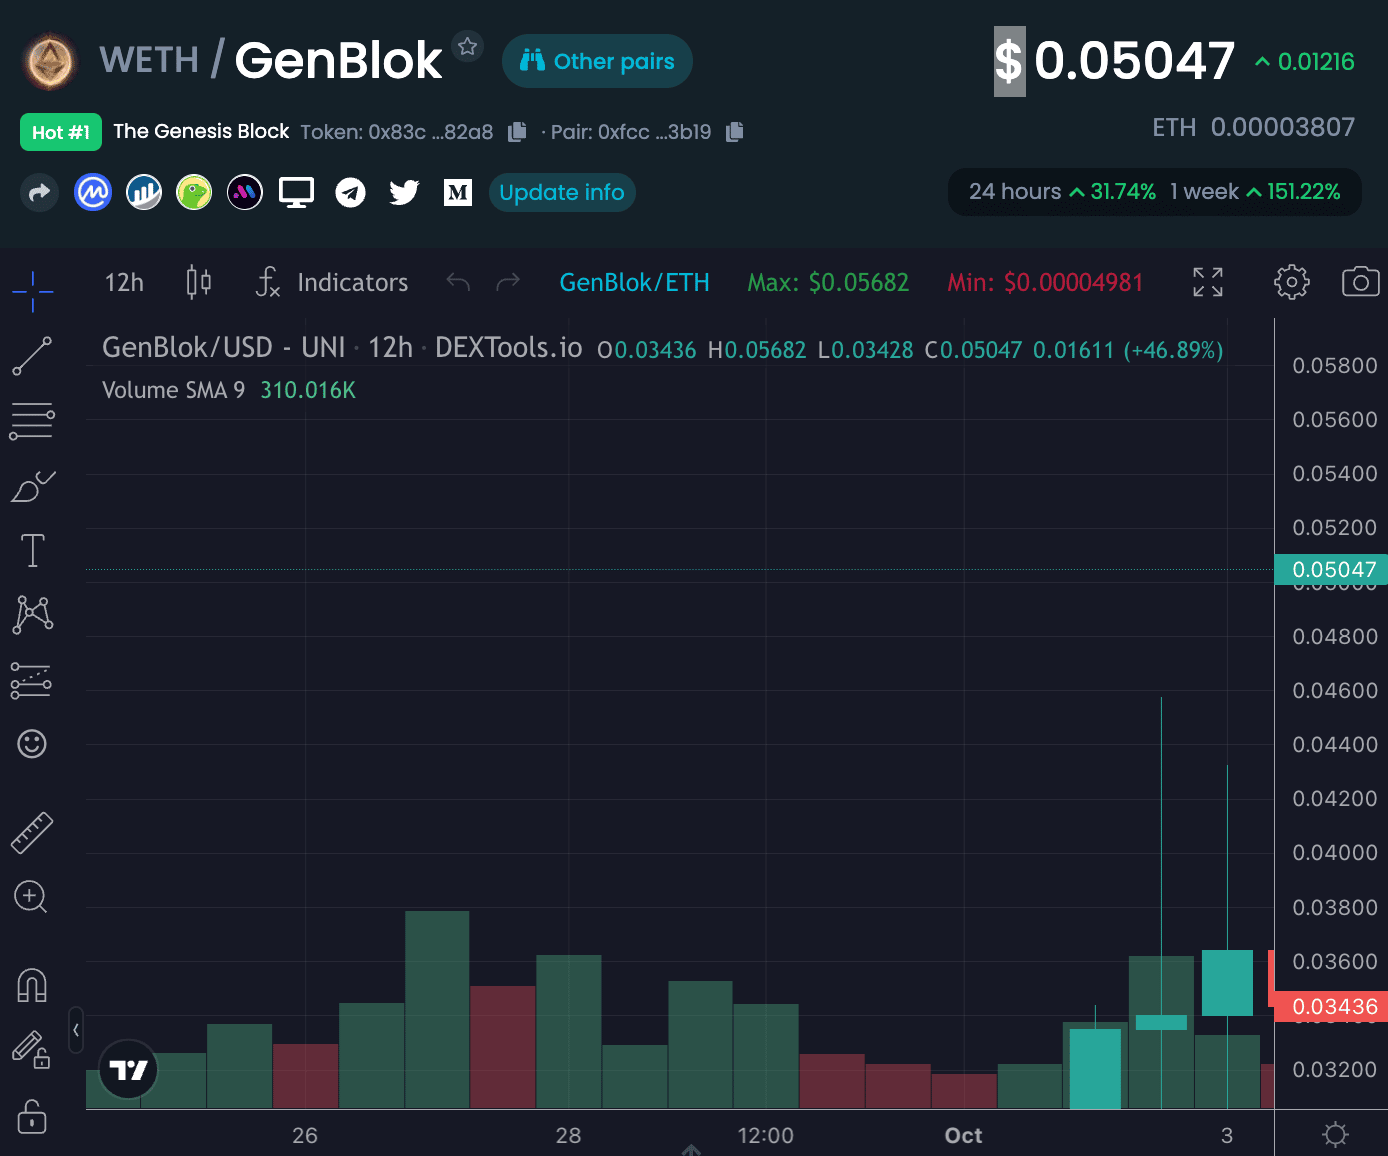Select the crosshair cursor tool
The height and width of the screenshot is (1156, 1388).
32,291
